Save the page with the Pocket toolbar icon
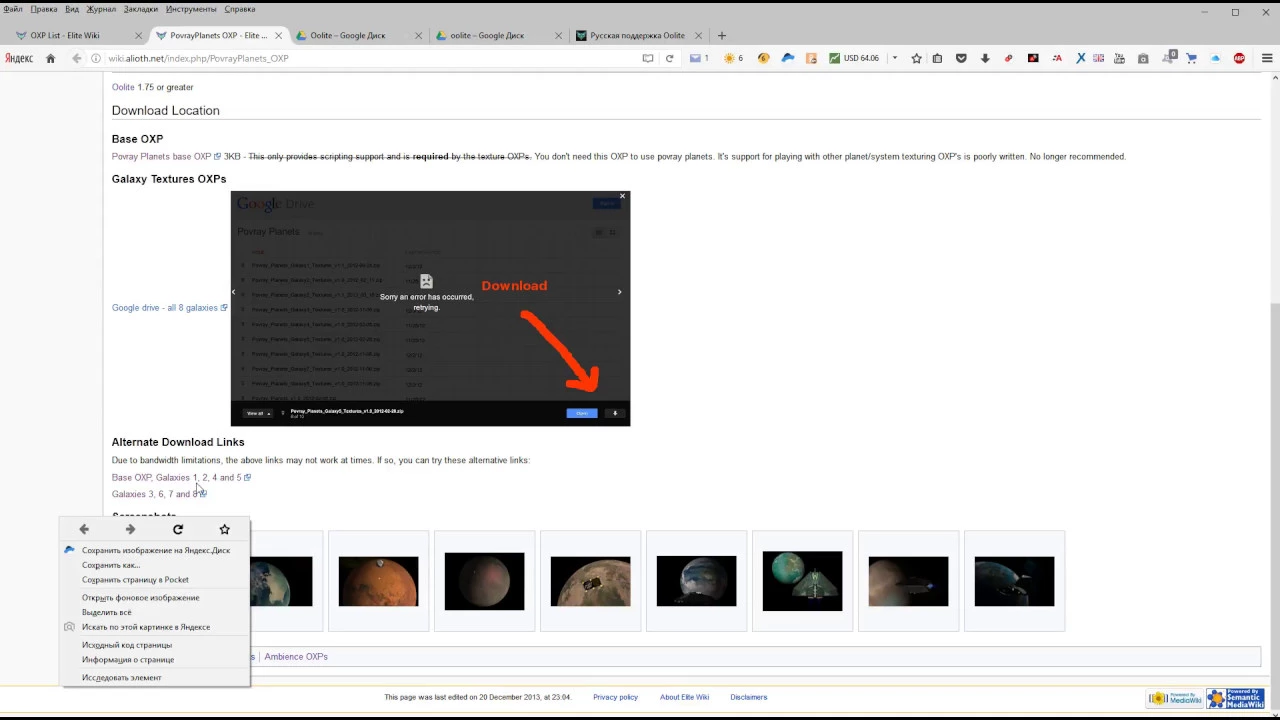1280x720 pixels. [961, 58]
